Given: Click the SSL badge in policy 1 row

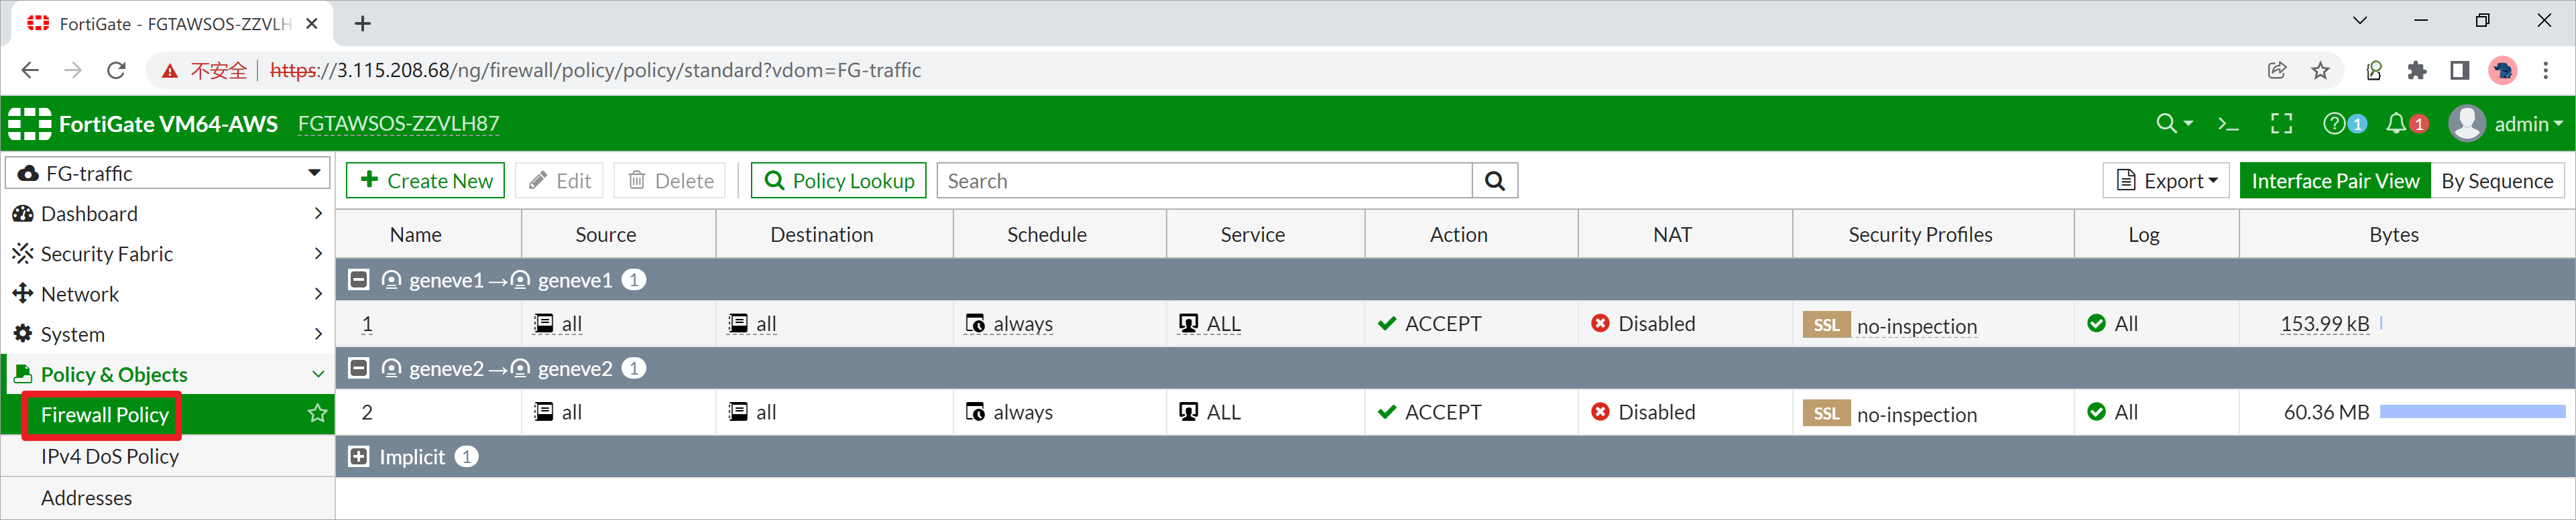Looking at the screenshot, I should (1825, 325).
